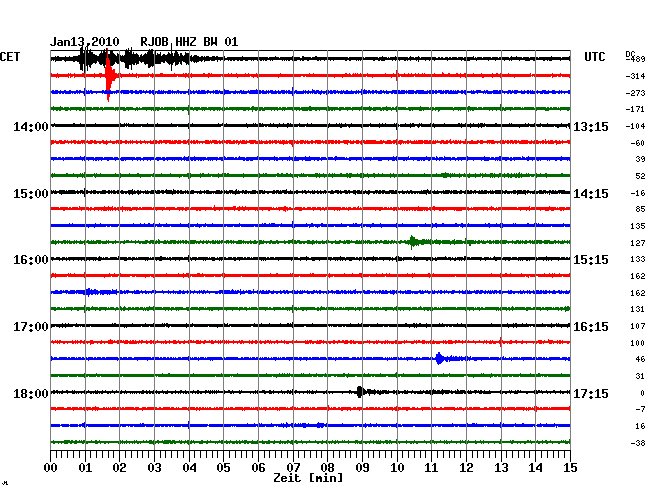Click the DC offset value 46
Viewport: 650px width, 494px height.
click(640, 359)
